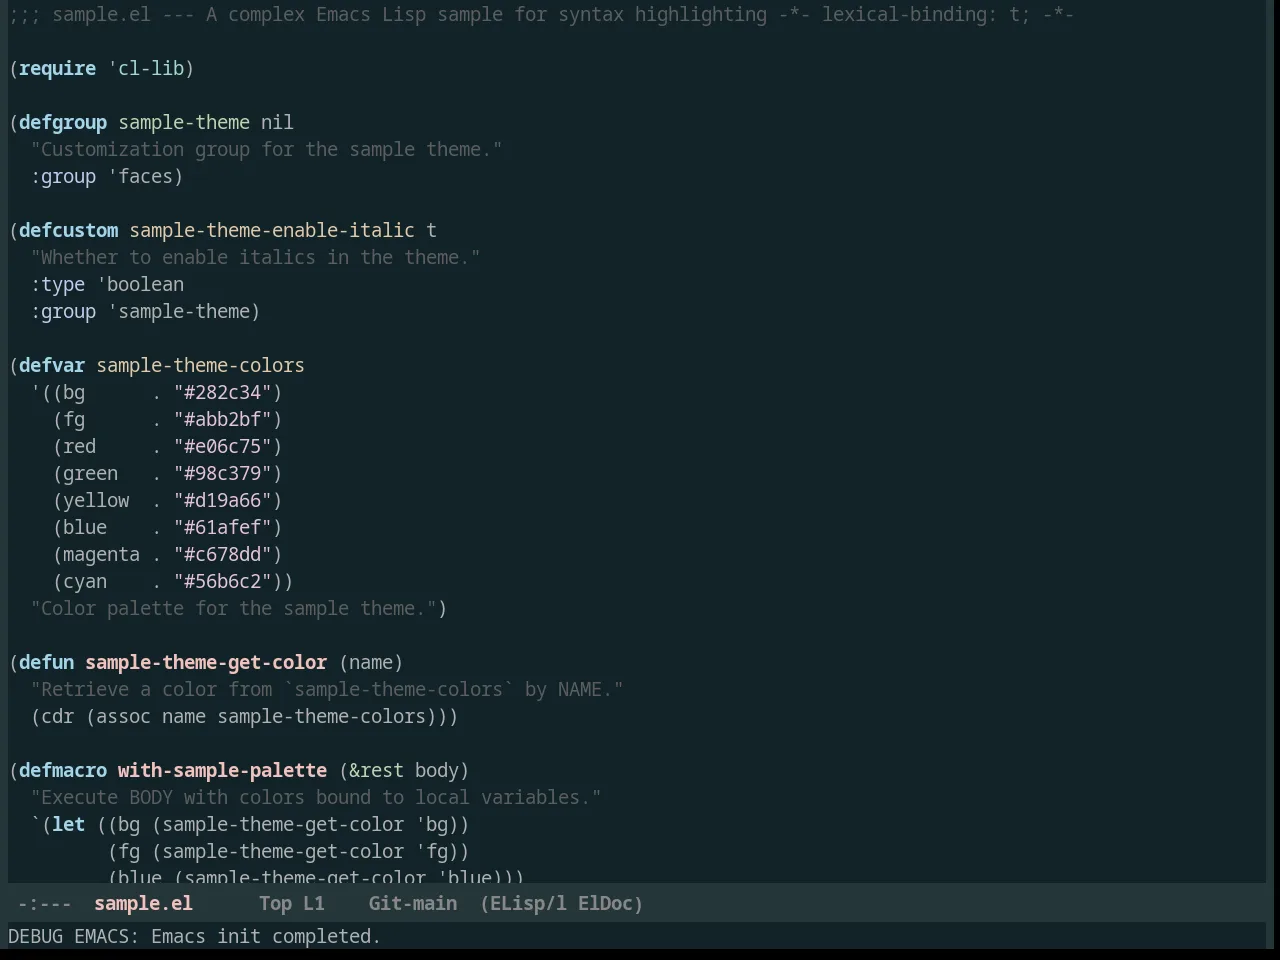The height and width of the screenshot is (960, 1280).
Task: Click the 'defvar' keyword
Action: (x=52, y=365)
